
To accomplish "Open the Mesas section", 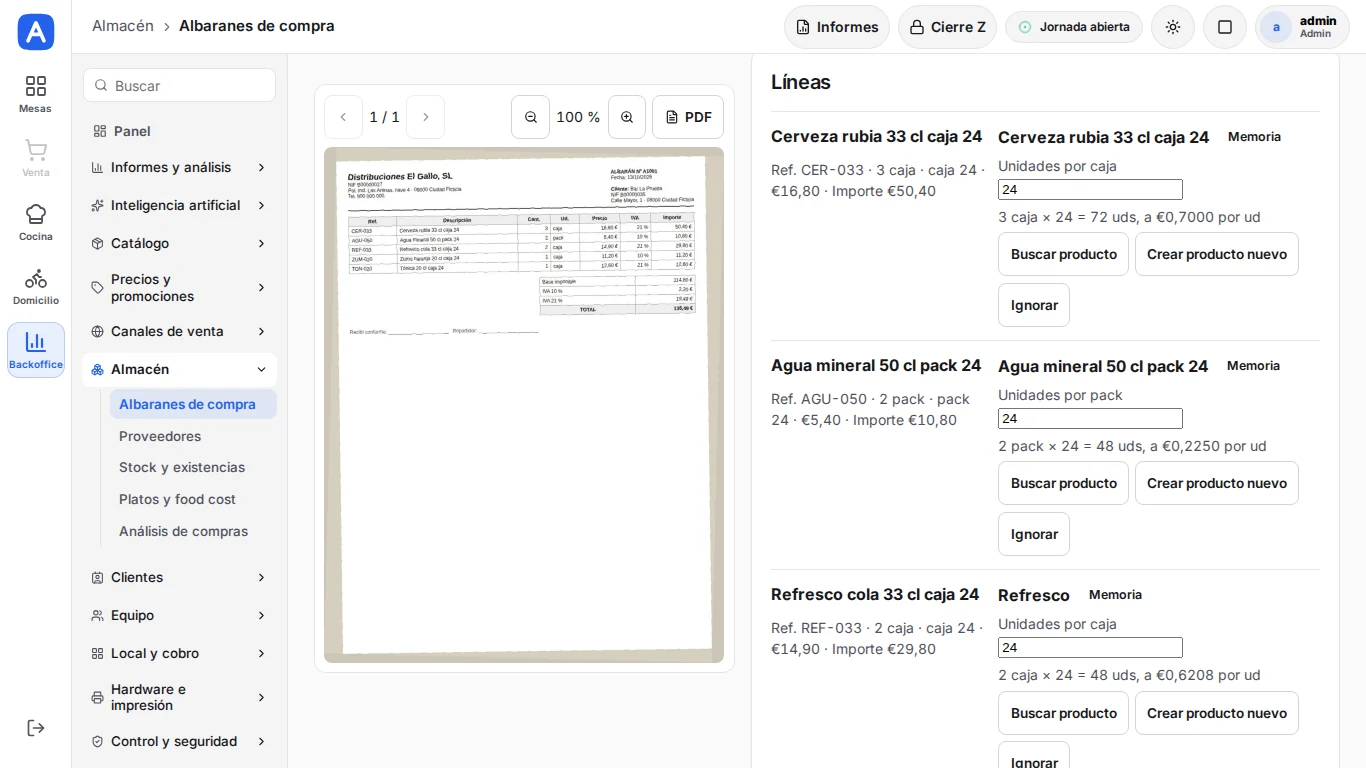I will point(36,94).
